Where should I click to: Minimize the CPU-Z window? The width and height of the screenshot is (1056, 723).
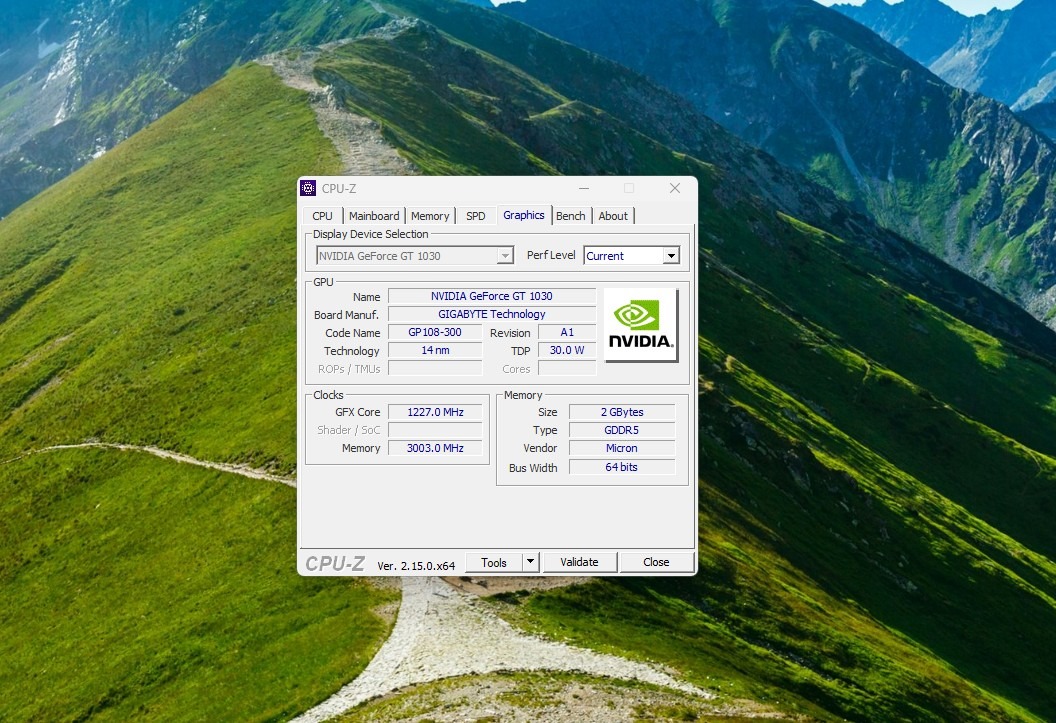tap(584, 188)
